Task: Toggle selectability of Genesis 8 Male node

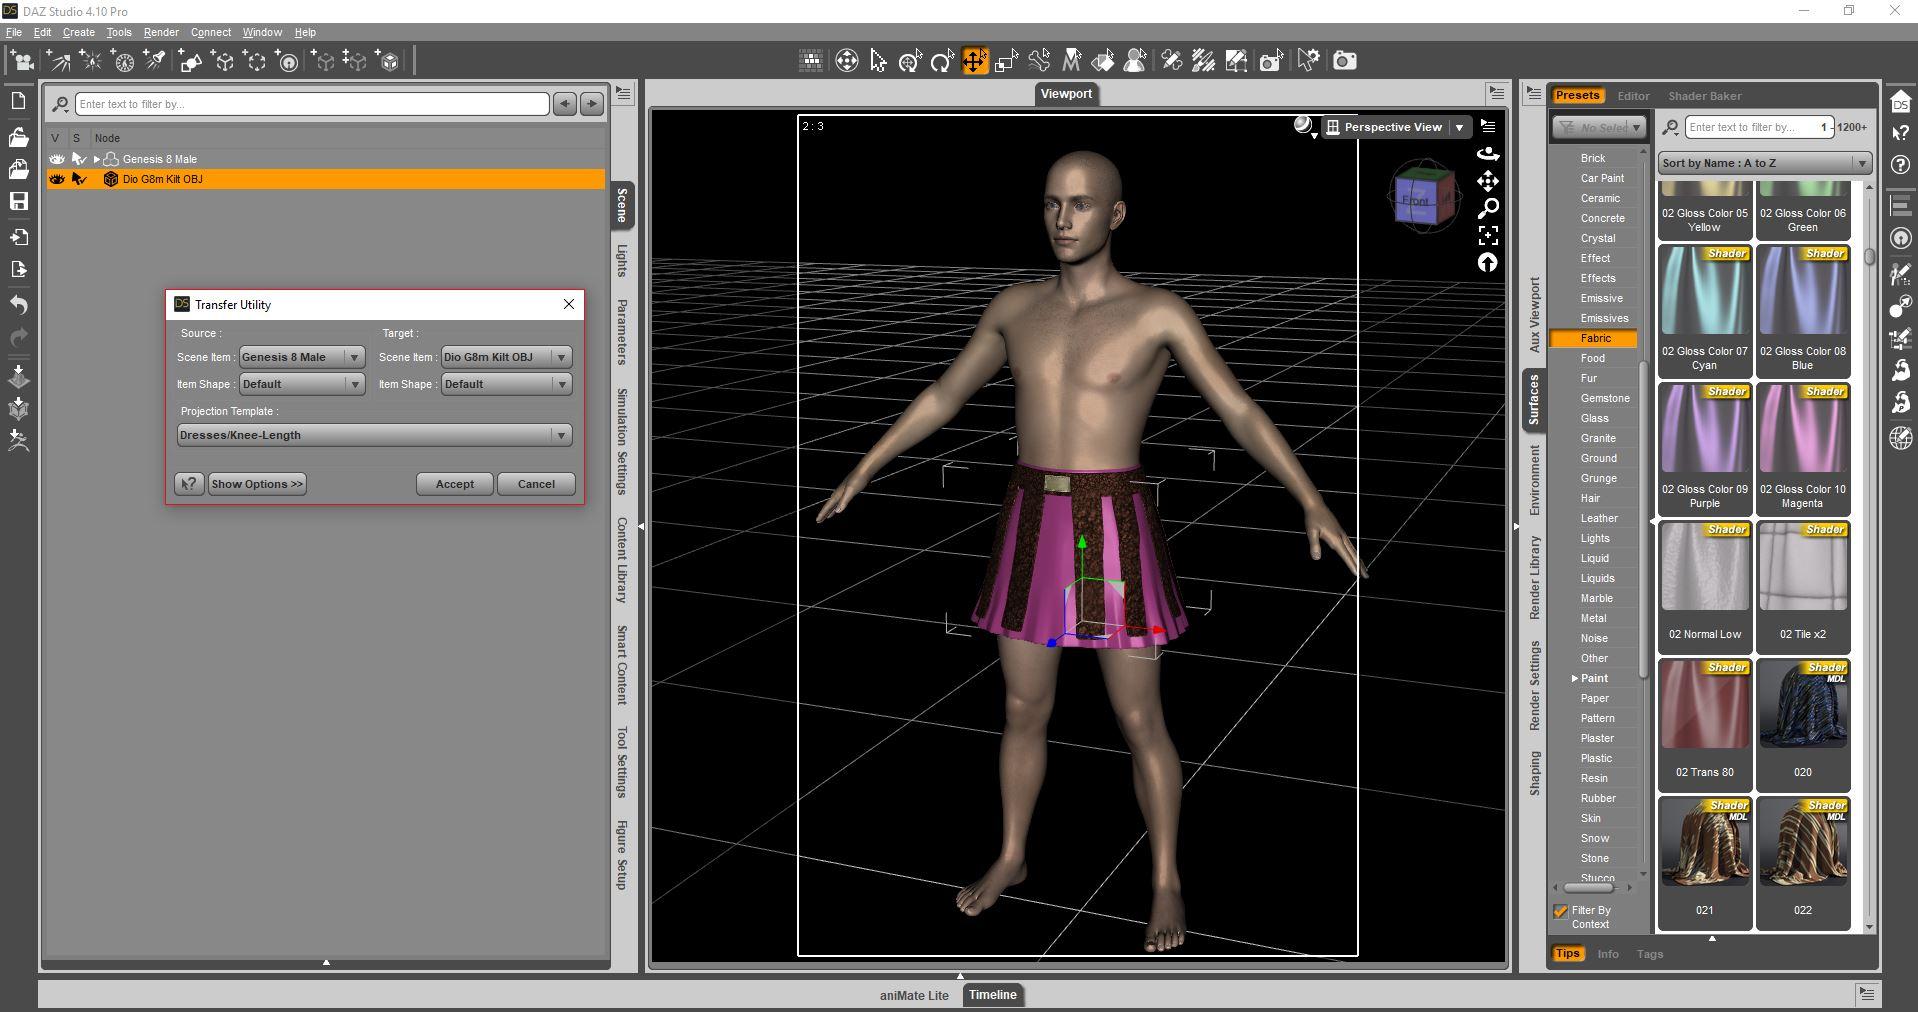Action: [79, 159]
